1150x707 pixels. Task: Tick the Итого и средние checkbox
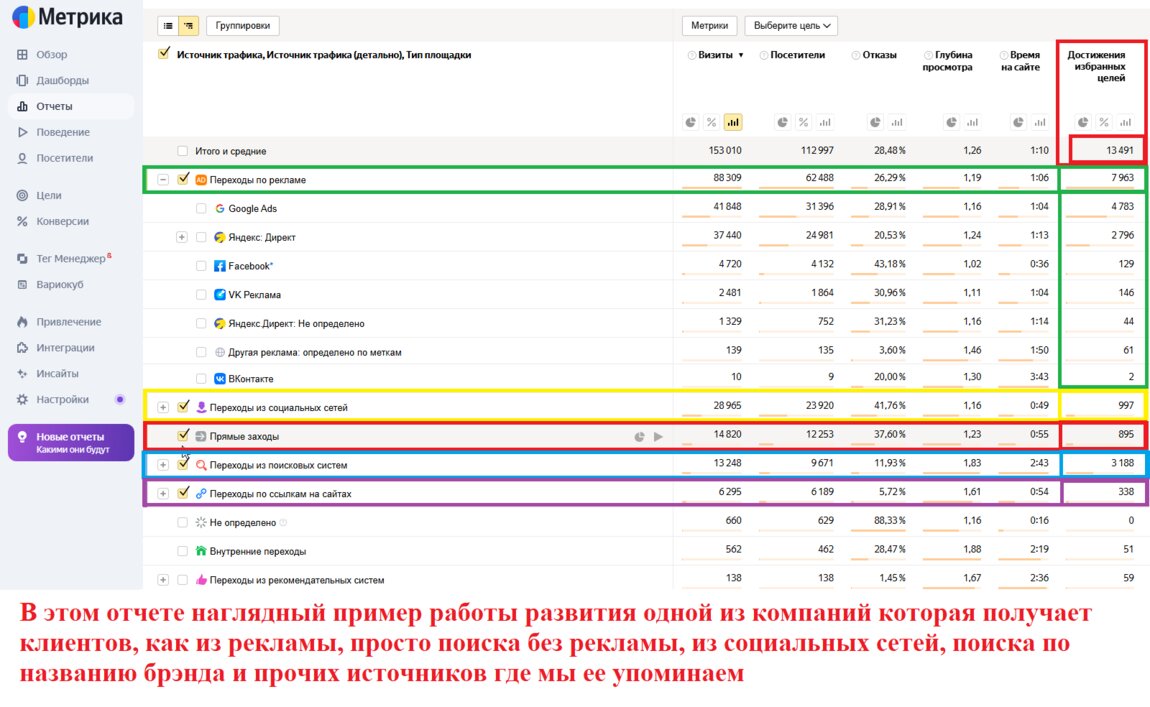pos(182,151)
